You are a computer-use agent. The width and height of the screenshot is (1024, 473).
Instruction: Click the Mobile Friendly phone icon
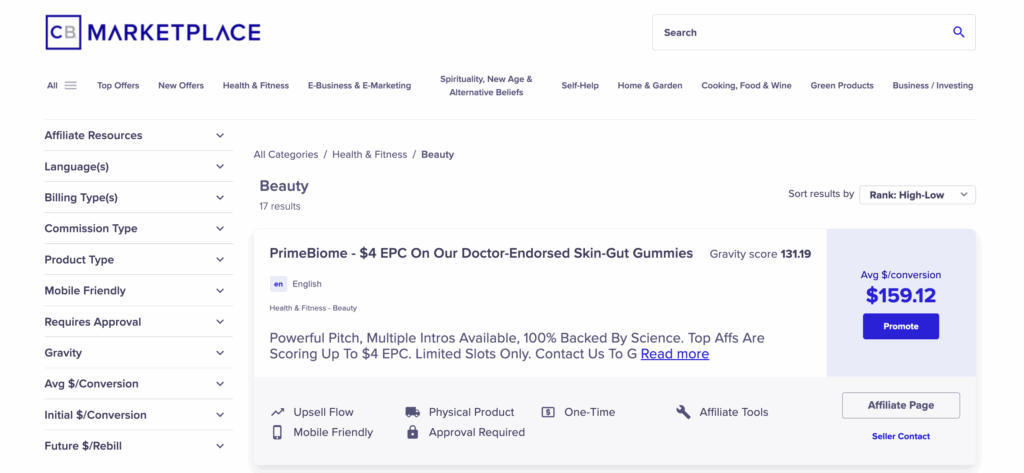[277, 432]
